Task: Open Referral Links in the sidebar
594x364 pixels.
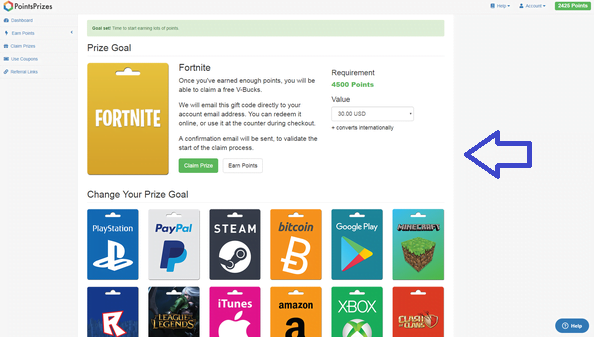Action: (x=24, y=72)
